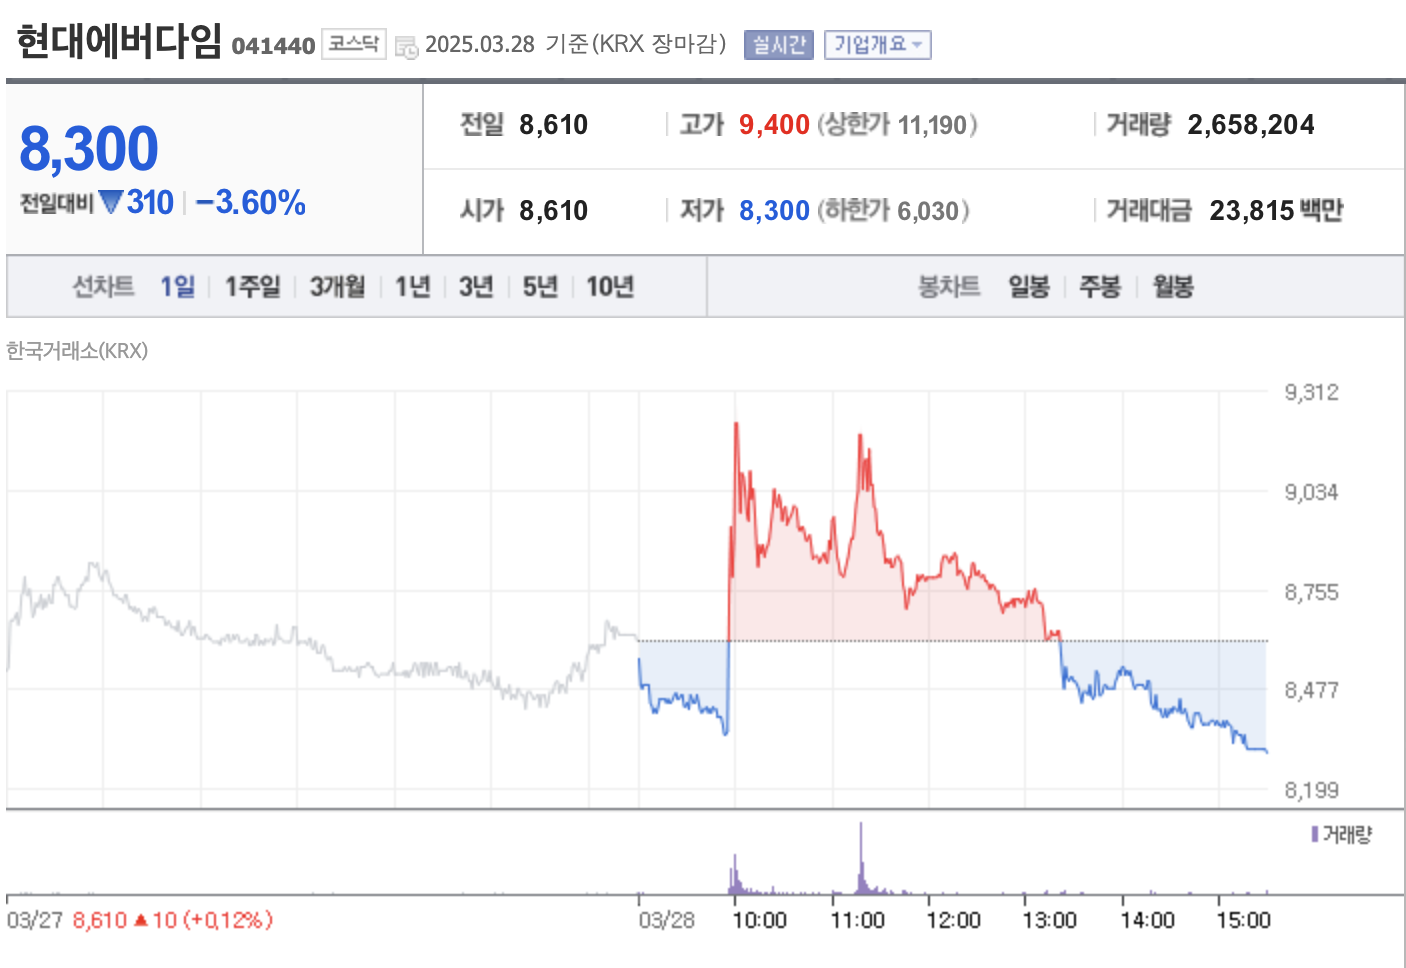Image resolution: width=1406 pixels, height=968 pixels.
Task: Click the stock code 041440
Action: click(273, 46)
